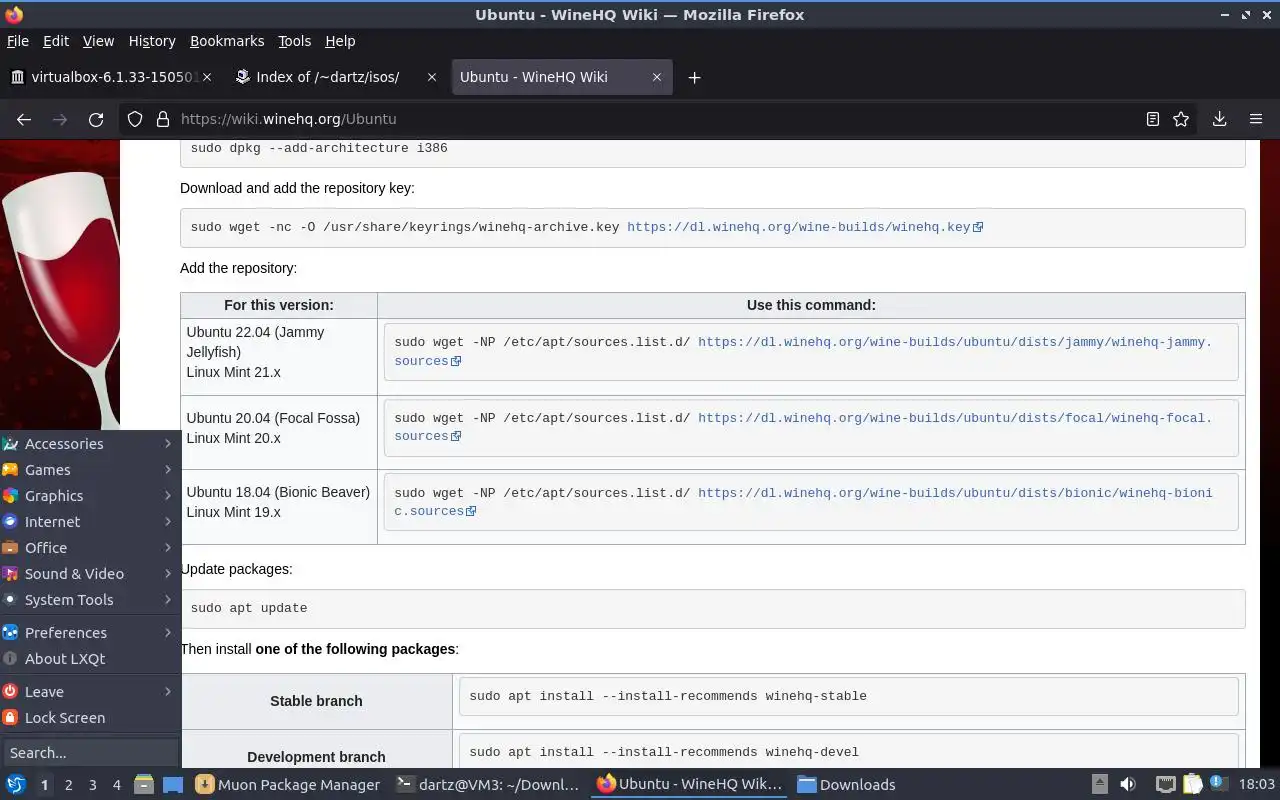Switch to dartz@VM3 terminal window

click(x=488, y=784)
